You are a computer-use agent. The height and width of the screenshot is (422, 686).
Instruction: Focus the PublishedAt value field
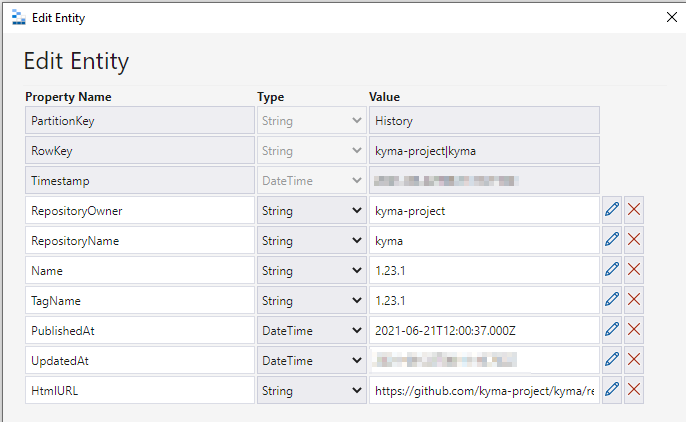coord(483,331)
